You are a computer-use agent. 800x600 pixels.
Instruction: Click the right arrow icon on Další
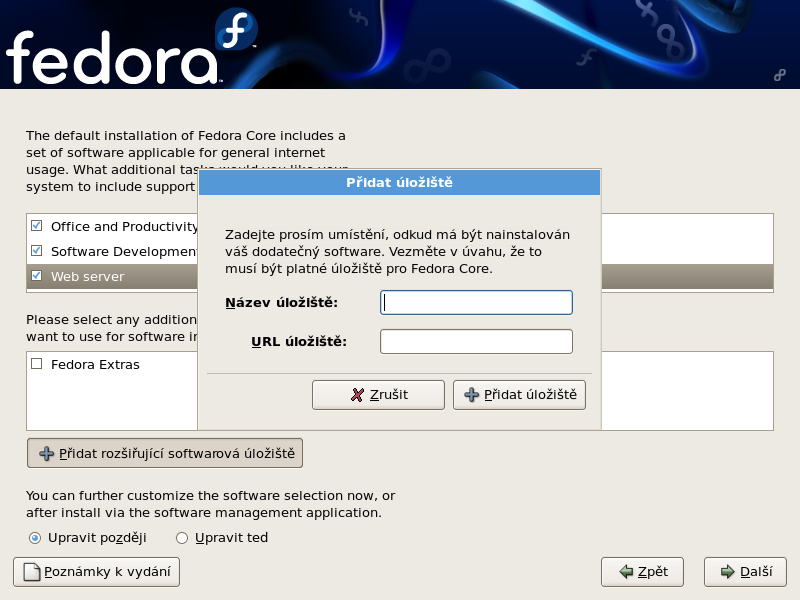click(x=728, y=572)
